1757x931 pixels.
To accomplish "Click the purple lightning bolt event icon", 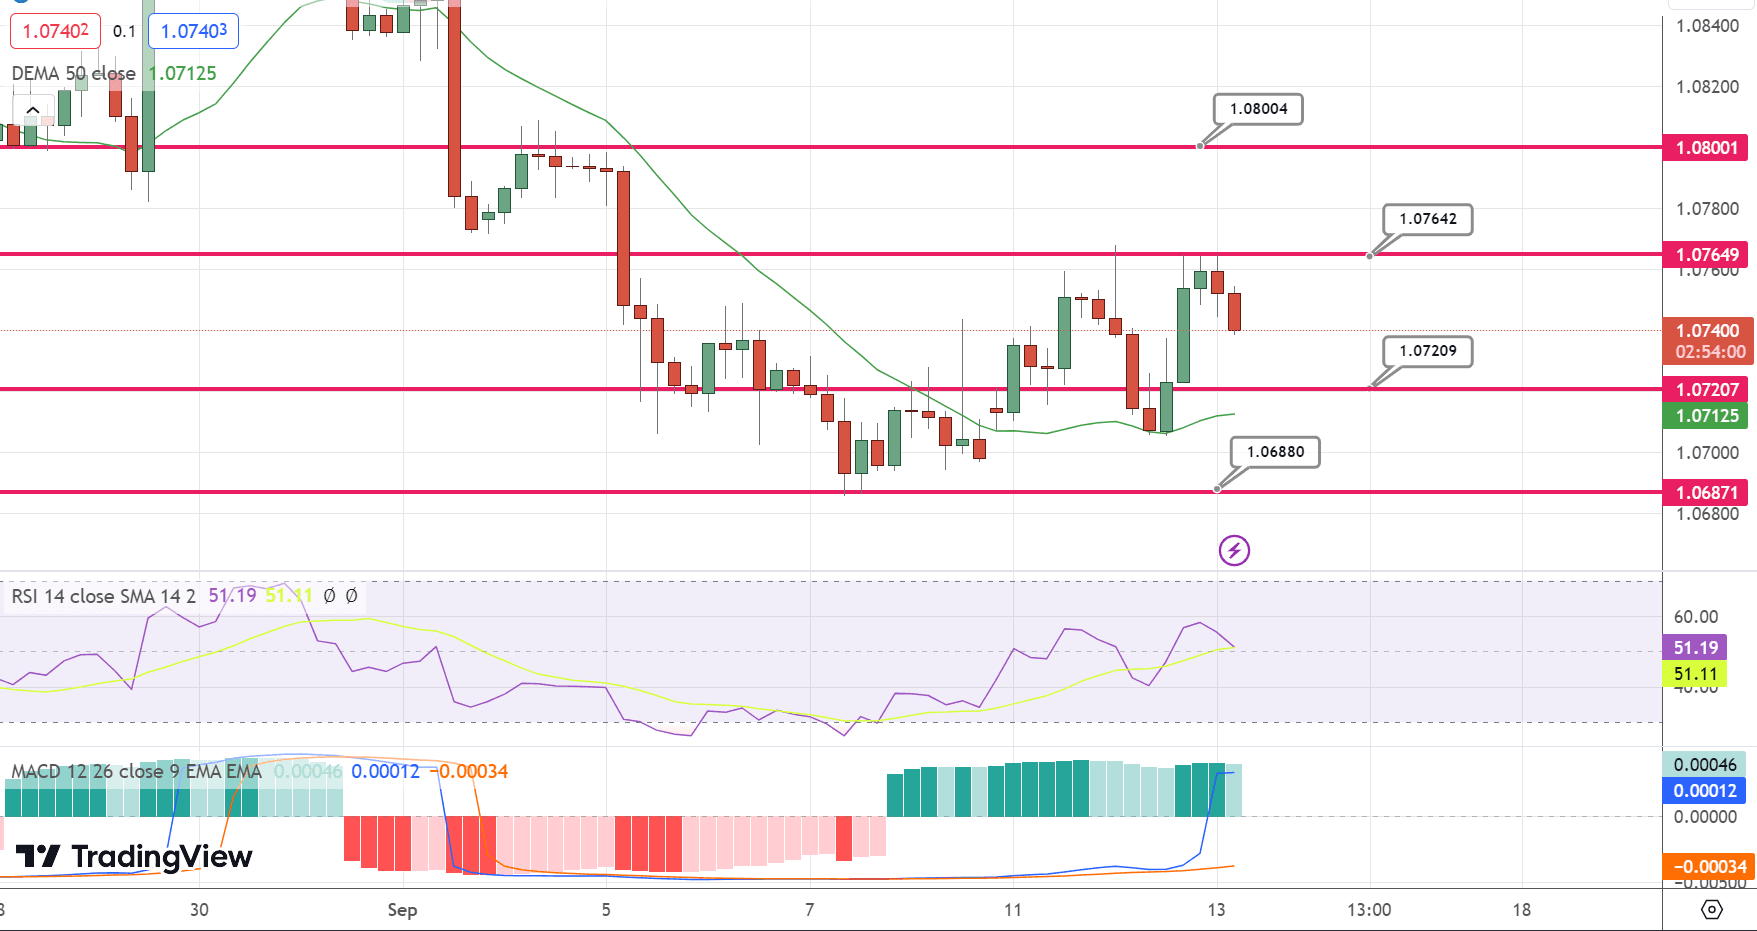I will (x=1235, y=550).
